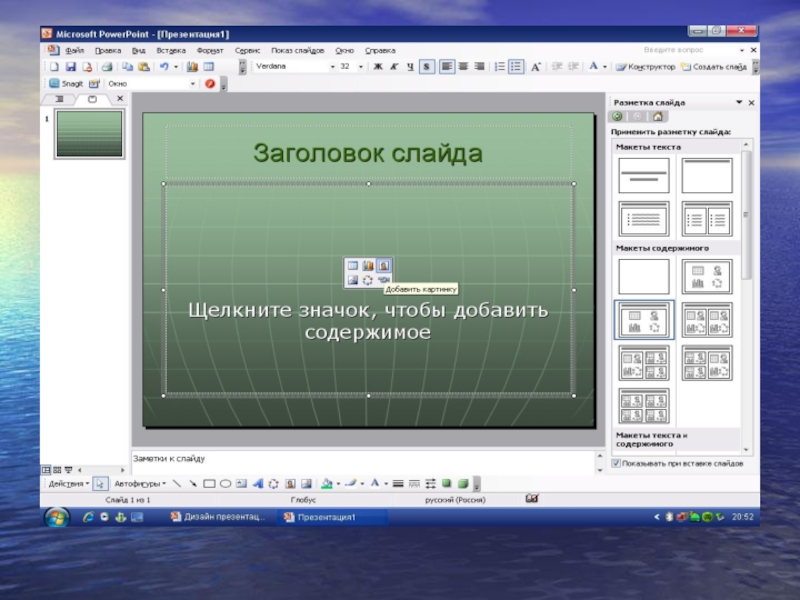This screenshot has width=800, height=600.
Task: Open the font color dropdown arrow in formatting toolbar
Action: point(605,67)
